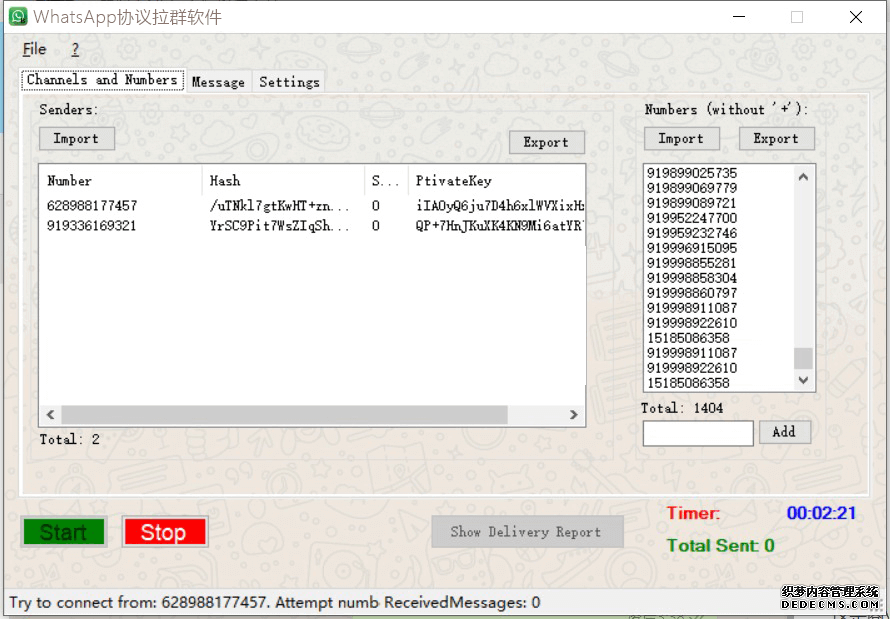
Task: Click the senders table right scroll arrow
Action: click(574, 415)
